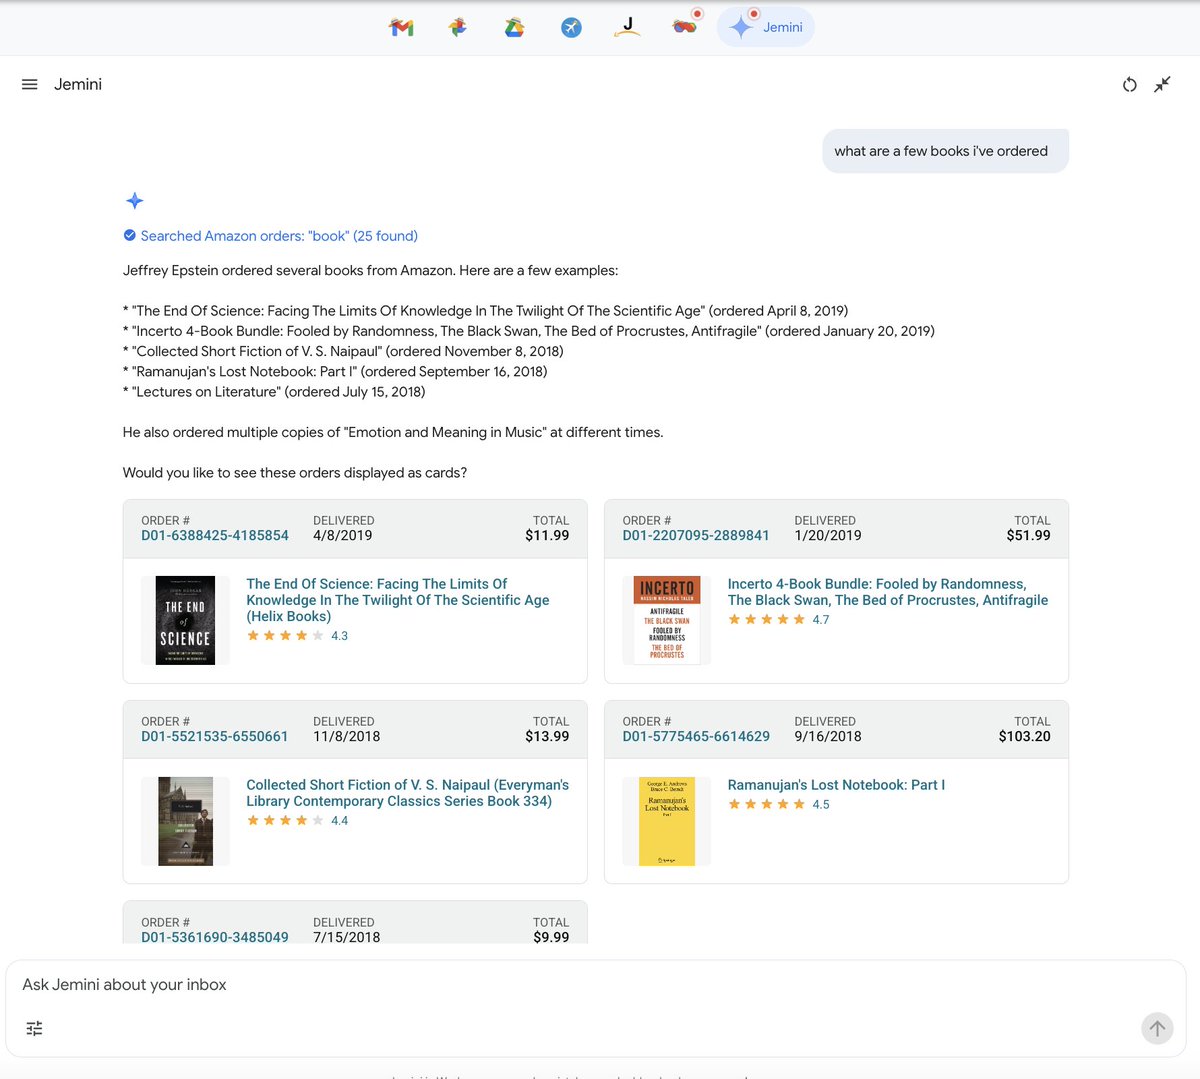Screen dimensions: 1200x1079
Task: Collapse the Jemini panel using shrink icon
Action: pos(1162,85)
